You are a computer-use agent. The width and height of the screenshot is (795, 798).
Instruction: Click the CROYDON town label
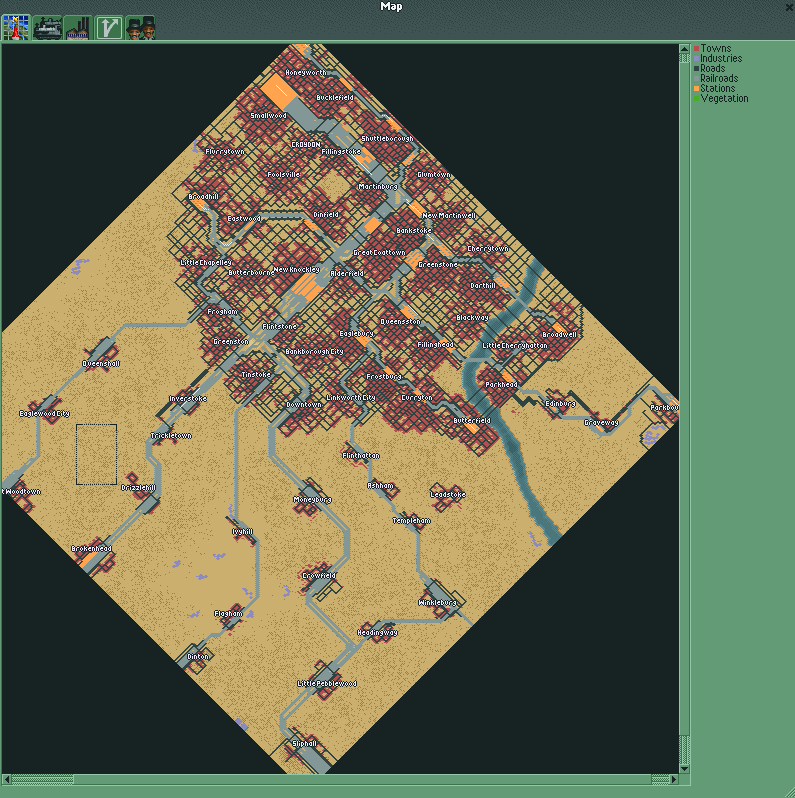coord(306,145)
